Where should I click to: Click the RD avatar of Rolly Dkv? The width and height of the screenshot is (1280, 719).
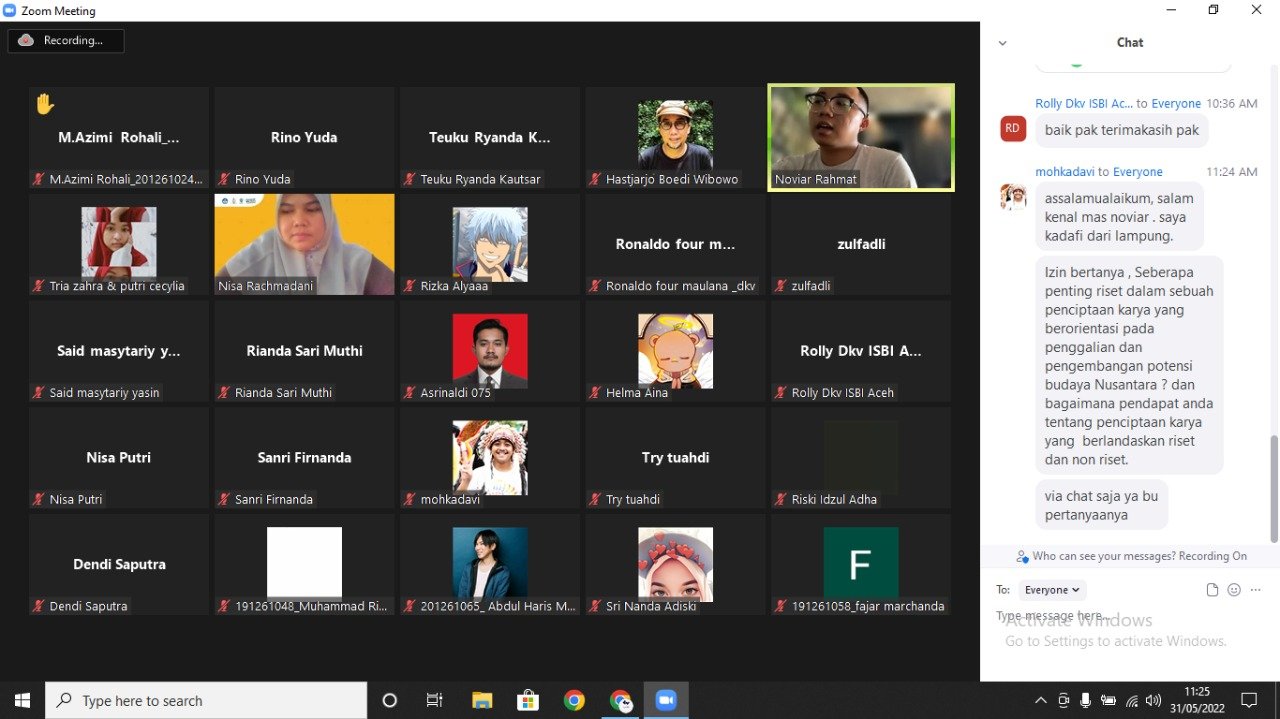[x=1013, y=129]
